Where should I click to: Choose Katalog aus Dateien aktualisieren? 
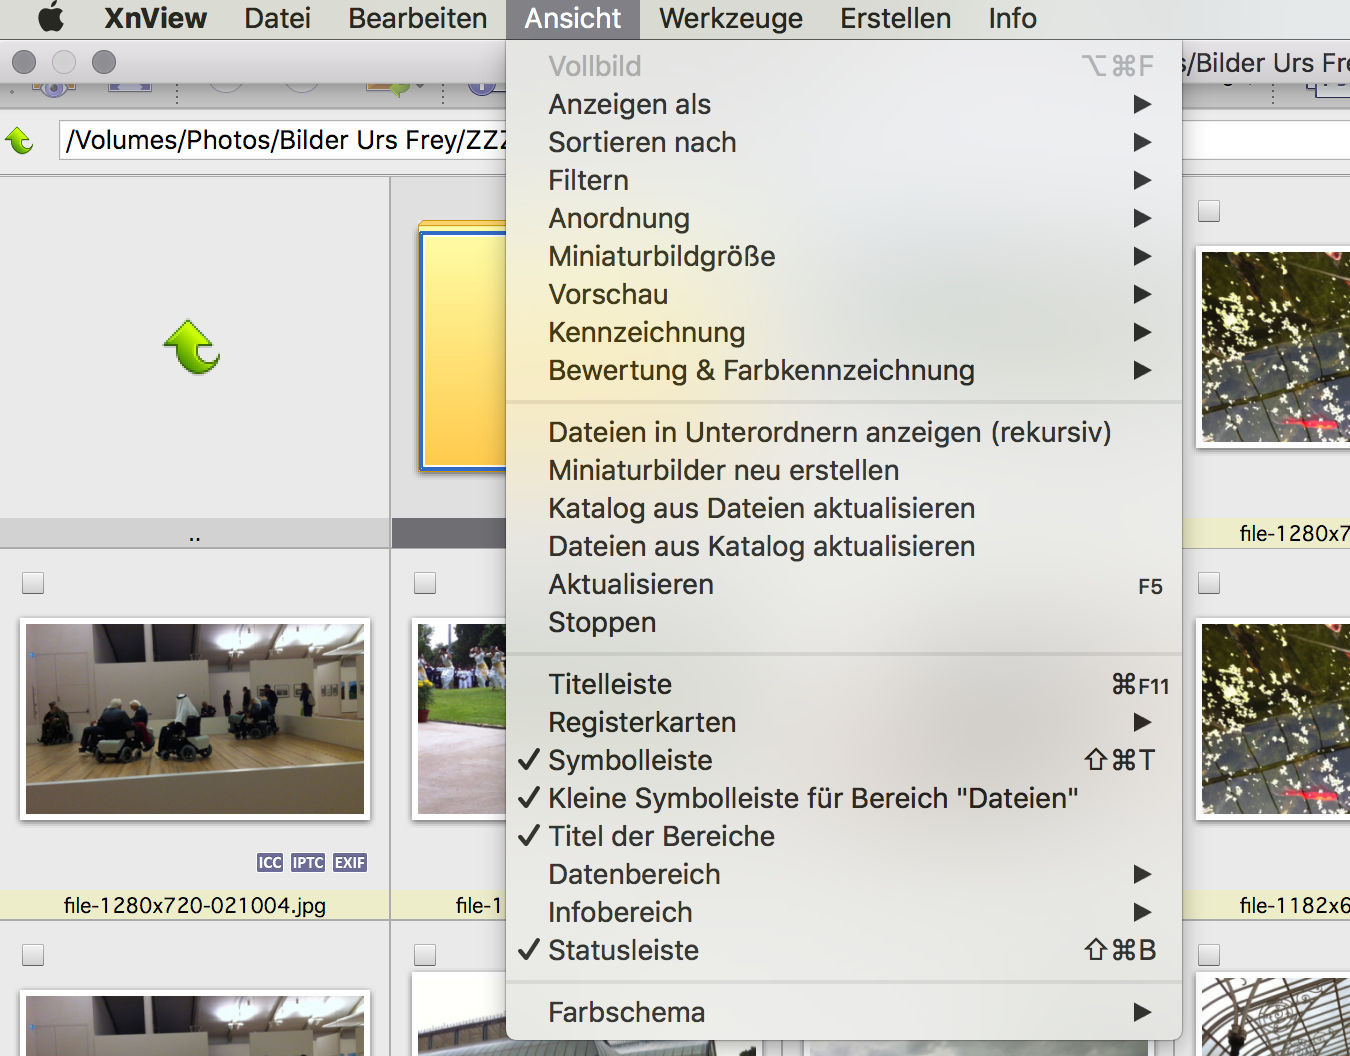point(844,508)
